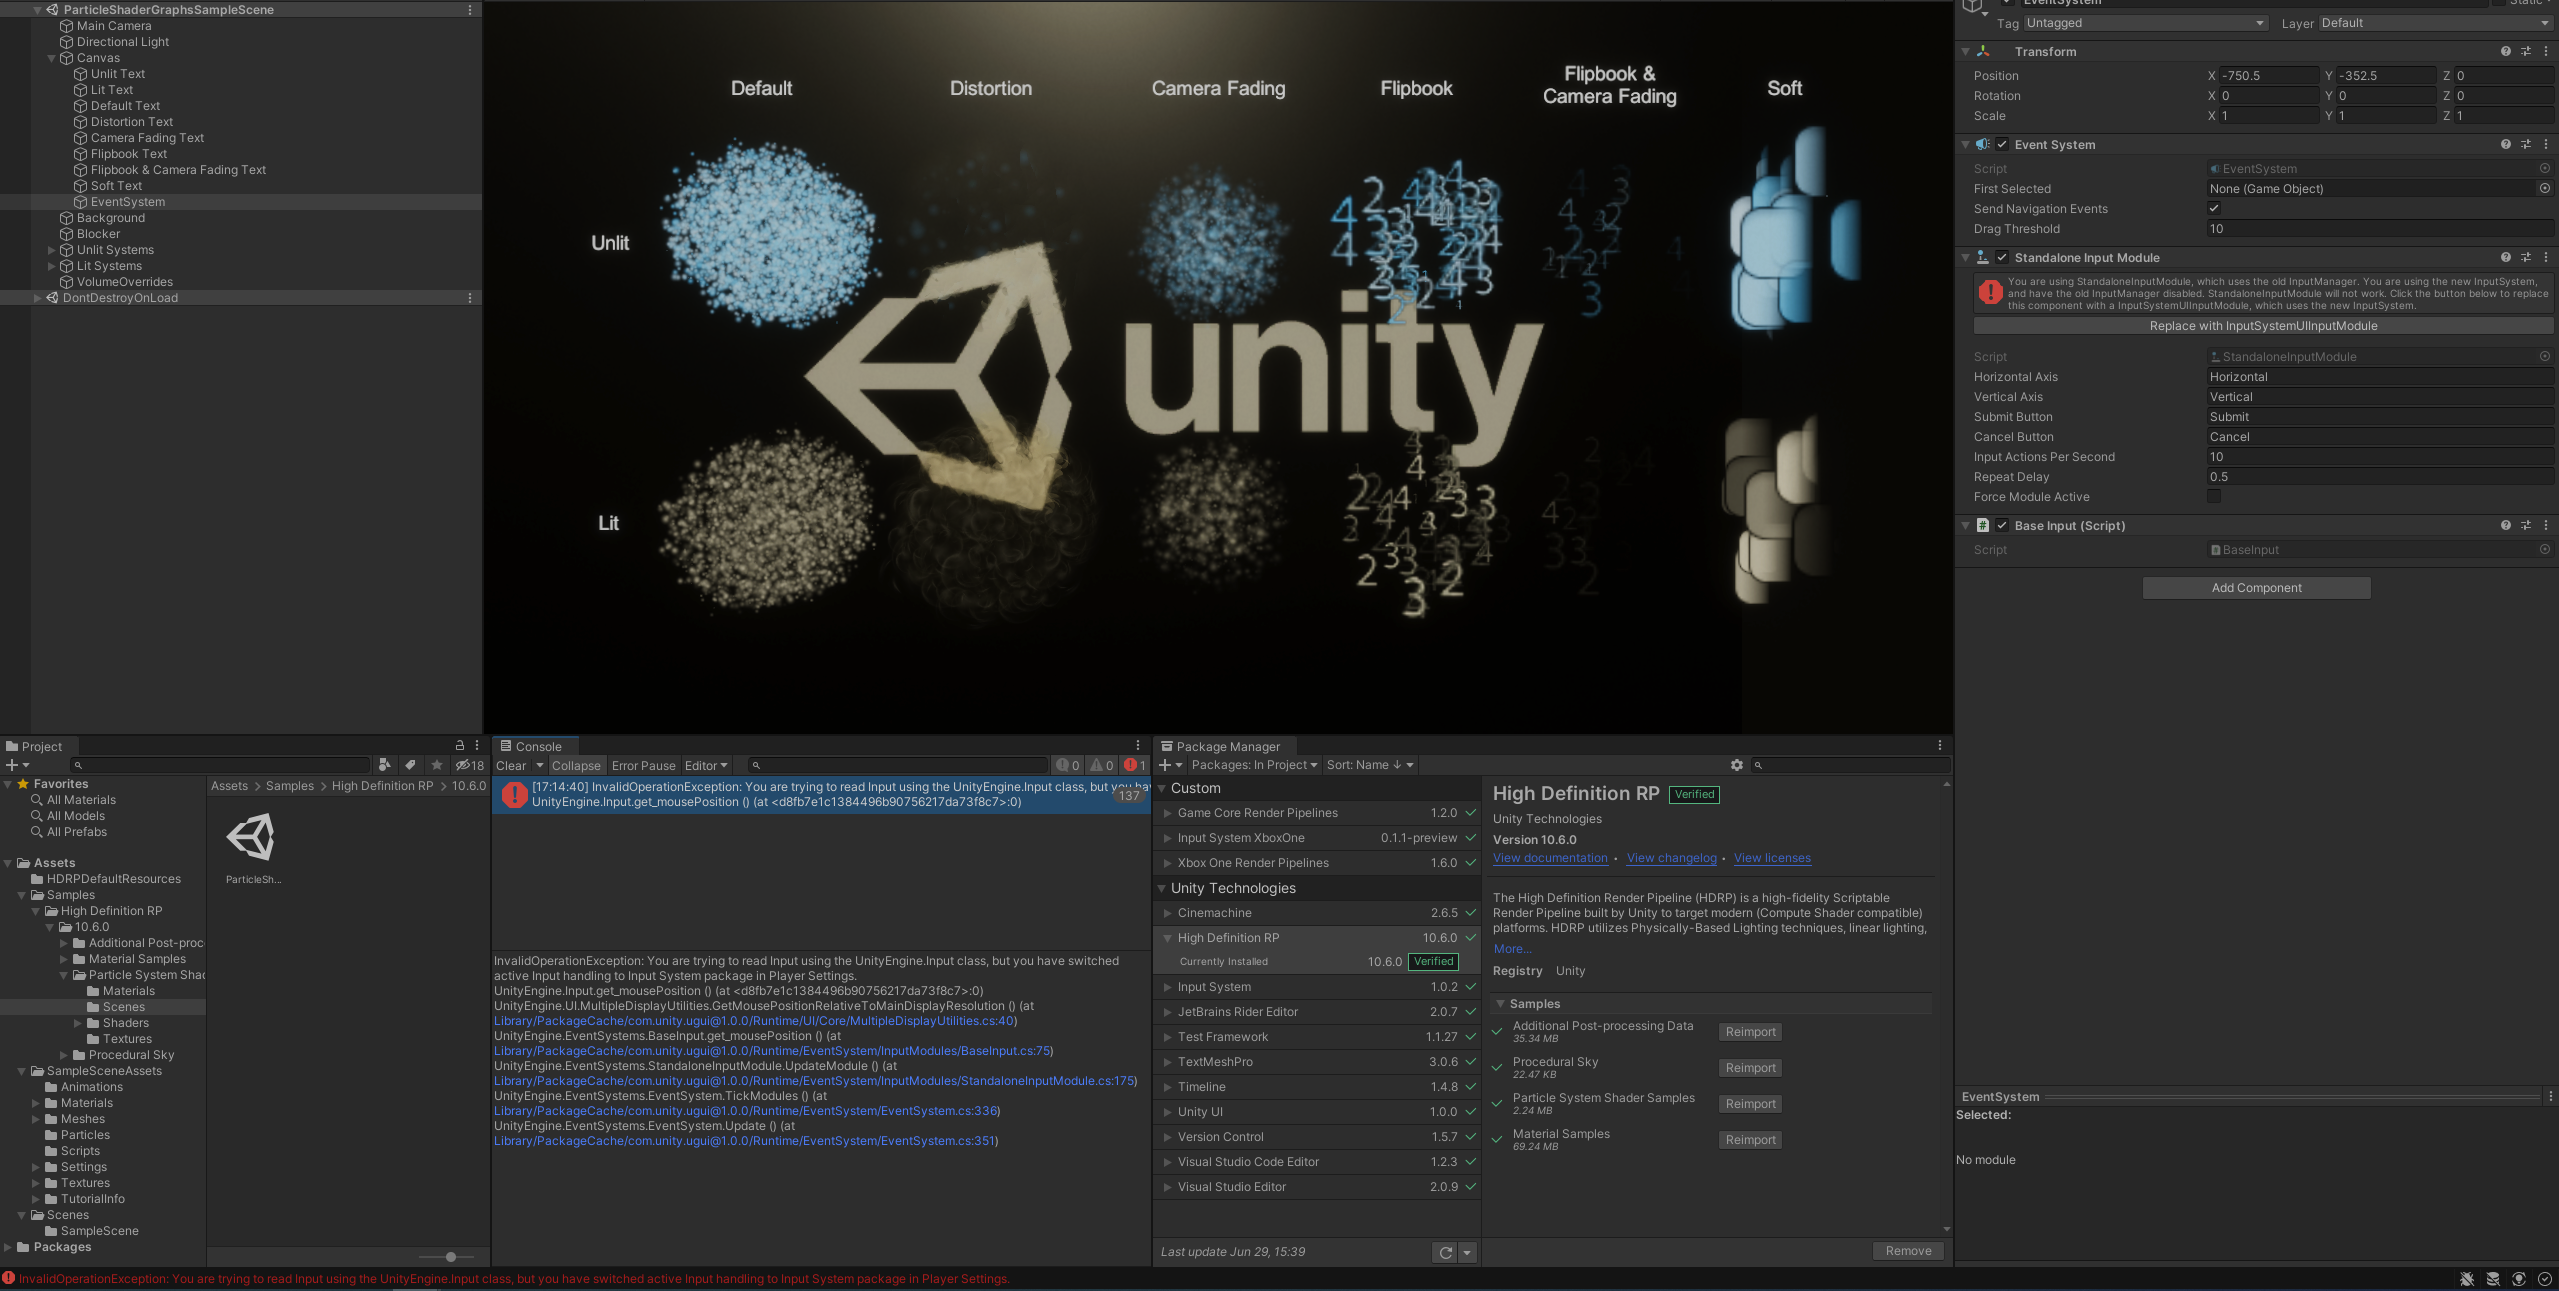2559x1291 pixels.
Task: Click the create asset plus icon in Project panel
Action: 12,765
